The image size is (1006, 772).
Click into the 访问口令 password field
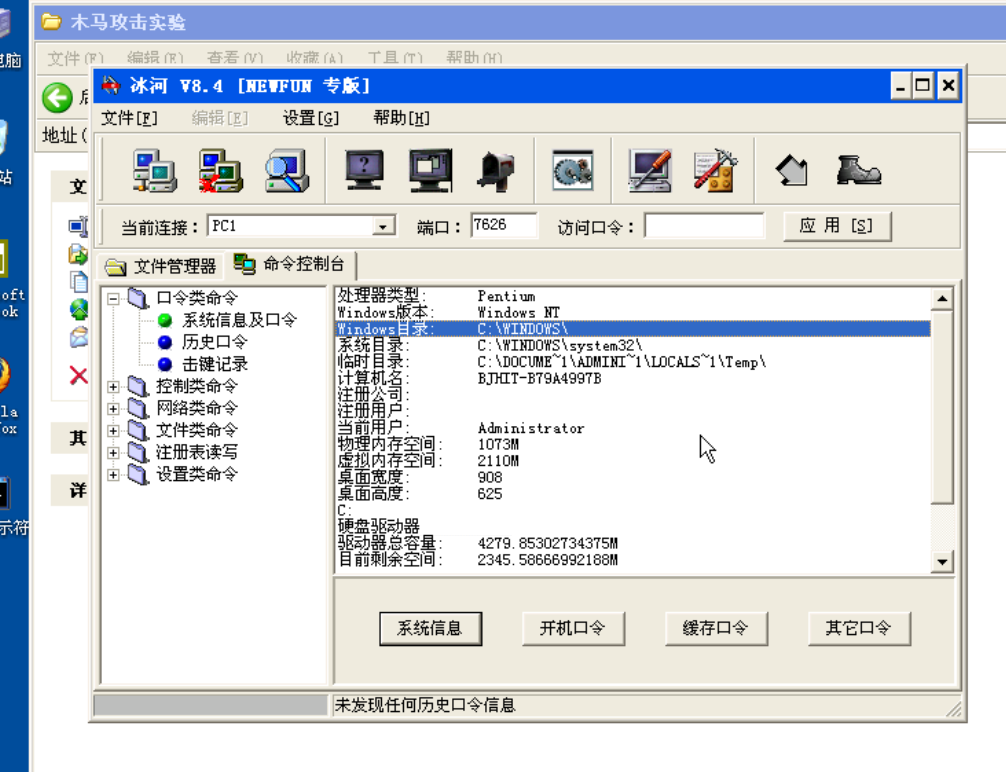(x=704, y=226)
